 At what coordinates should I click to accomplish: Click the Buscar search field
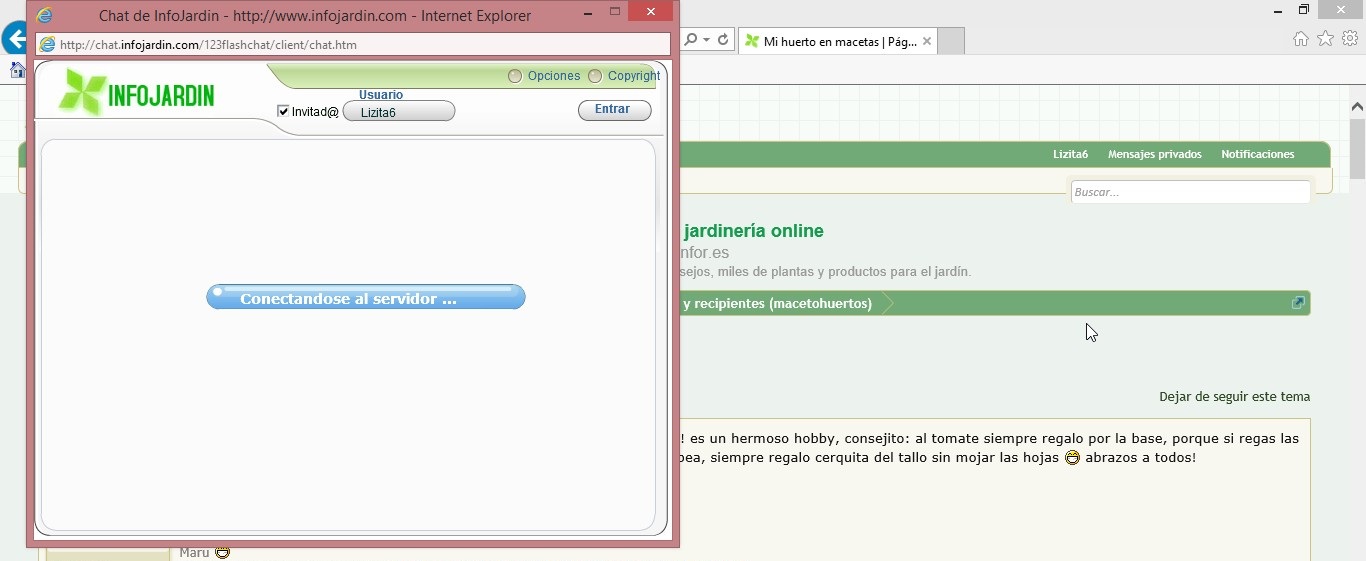[x=1190, y=192]
